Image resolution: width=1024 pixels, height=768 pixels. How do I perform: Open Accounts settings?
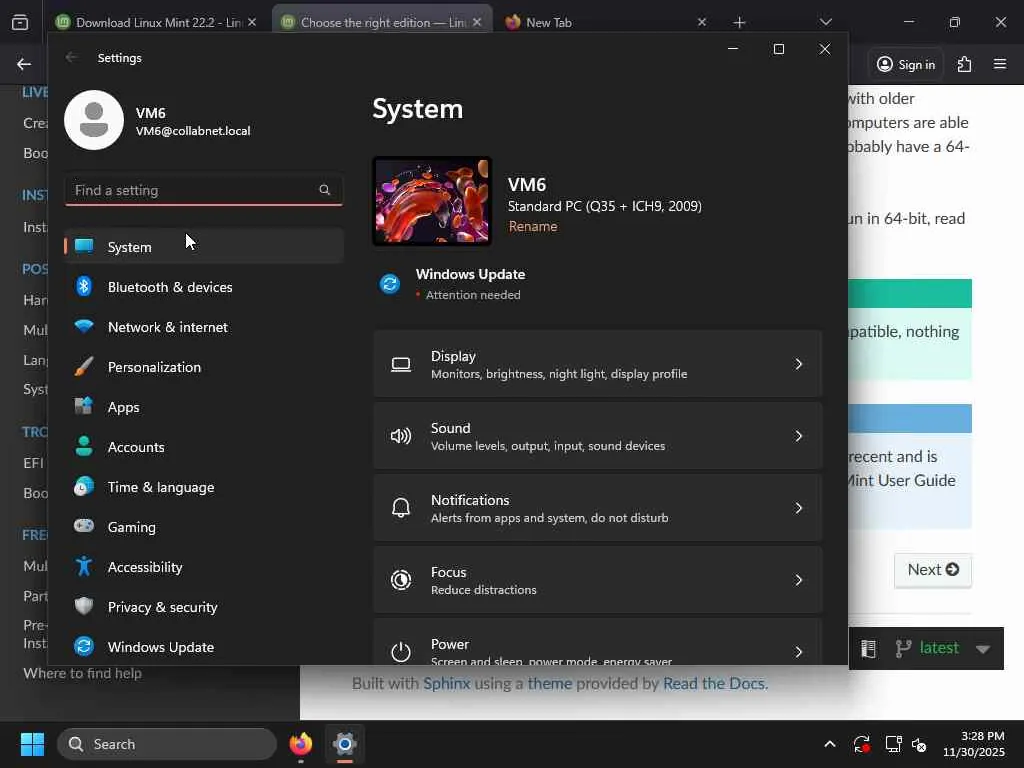204,447
